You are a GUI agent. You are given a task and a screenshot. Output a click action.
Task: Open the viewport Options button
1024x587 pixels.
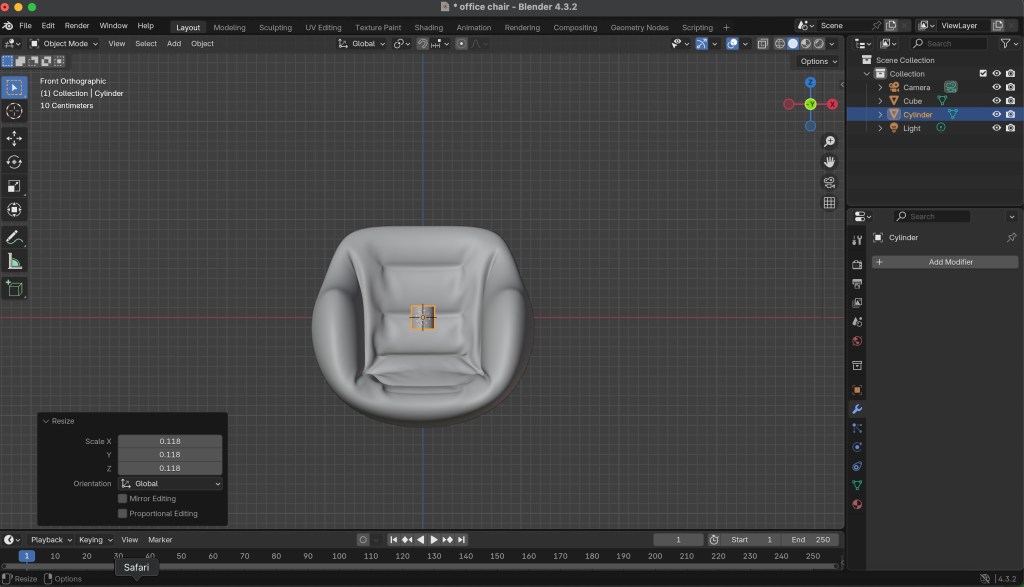817,61
